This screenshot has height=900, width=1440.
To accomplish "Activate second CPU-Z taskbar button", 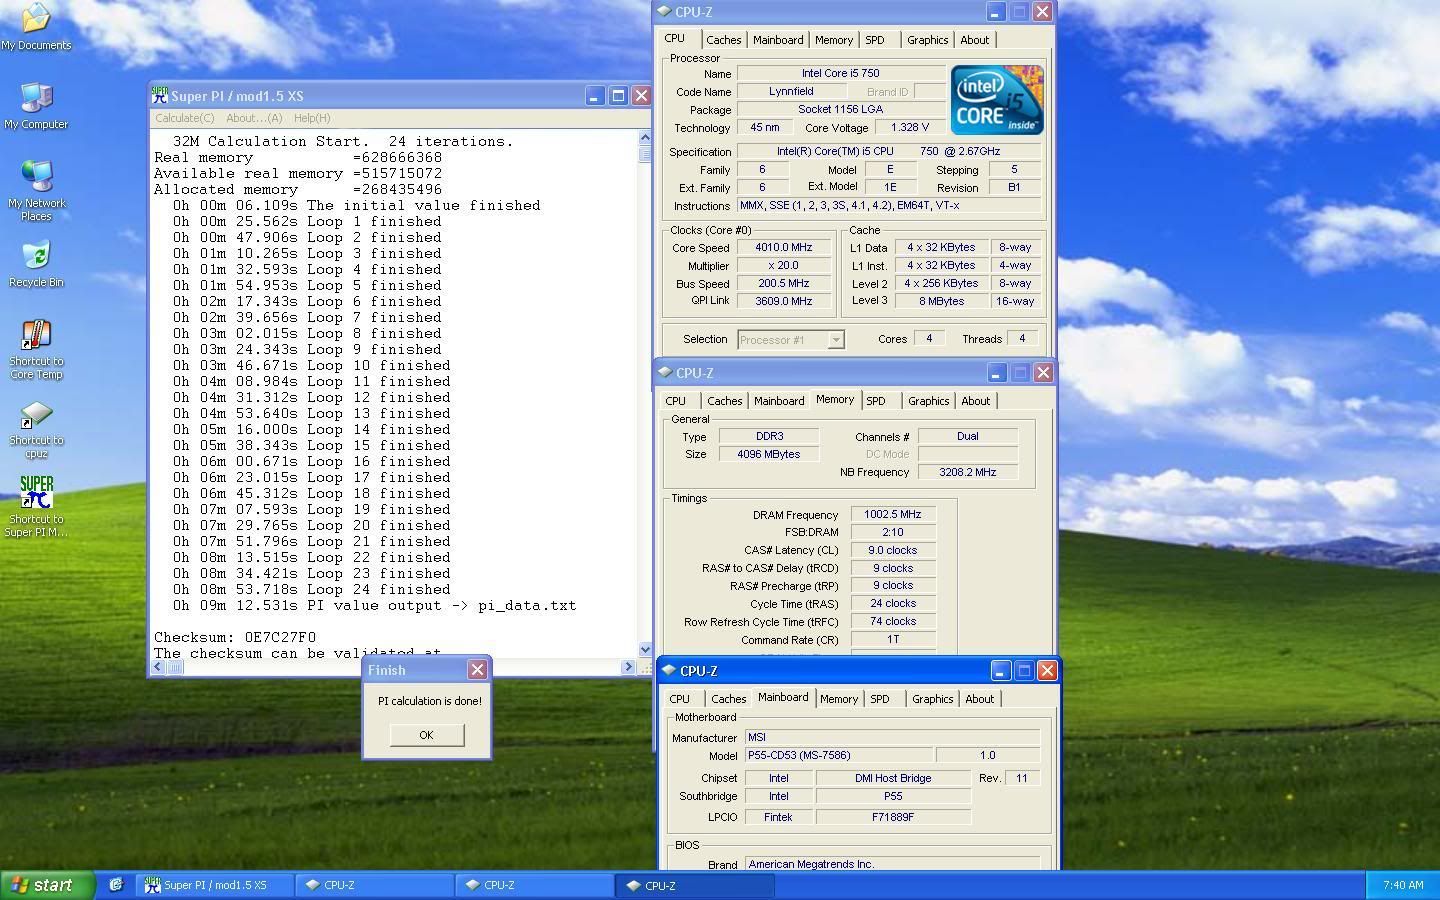I will (x=535, y=885).
